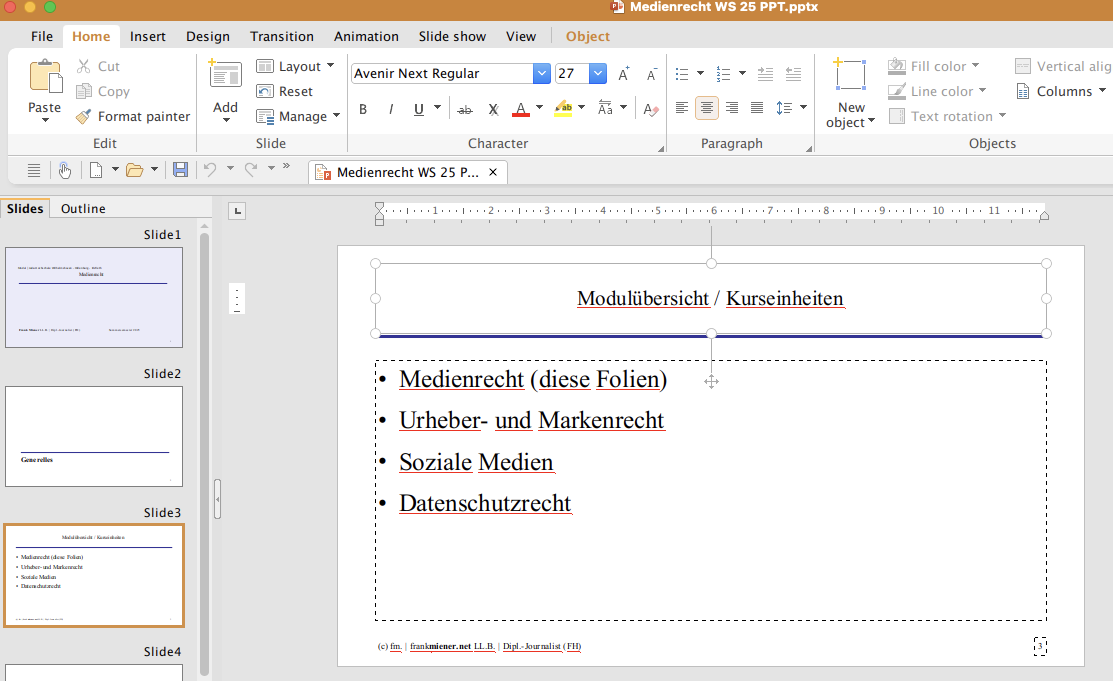This screenshot has width=1113, height=681.
Task: Open the font size dropdown
Action: [598, 73]
